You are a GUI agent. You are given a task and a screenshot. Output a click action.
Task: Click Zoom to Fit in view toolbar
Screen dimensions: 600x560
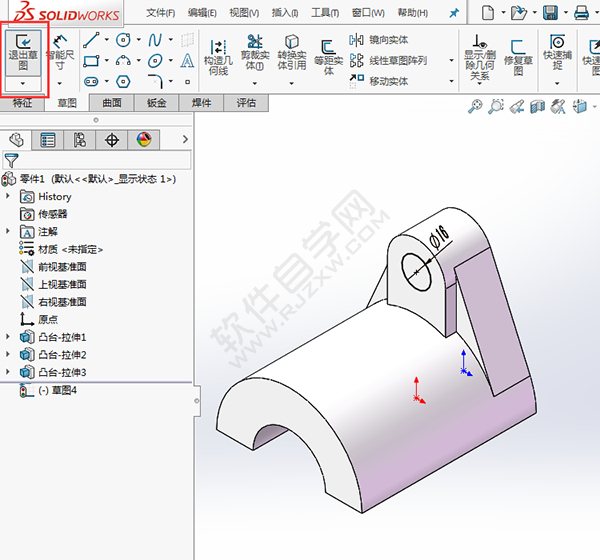tap(475, 106)
